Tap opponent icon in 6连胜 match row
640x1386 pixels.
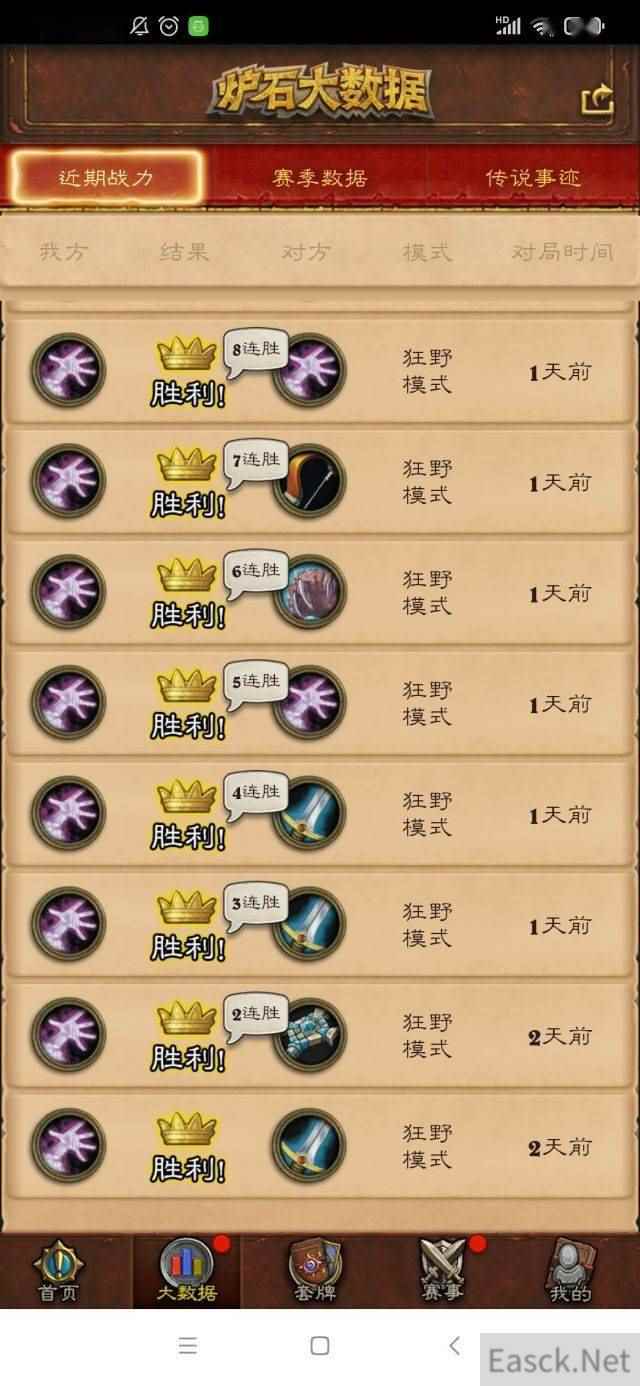coord(309,592)
